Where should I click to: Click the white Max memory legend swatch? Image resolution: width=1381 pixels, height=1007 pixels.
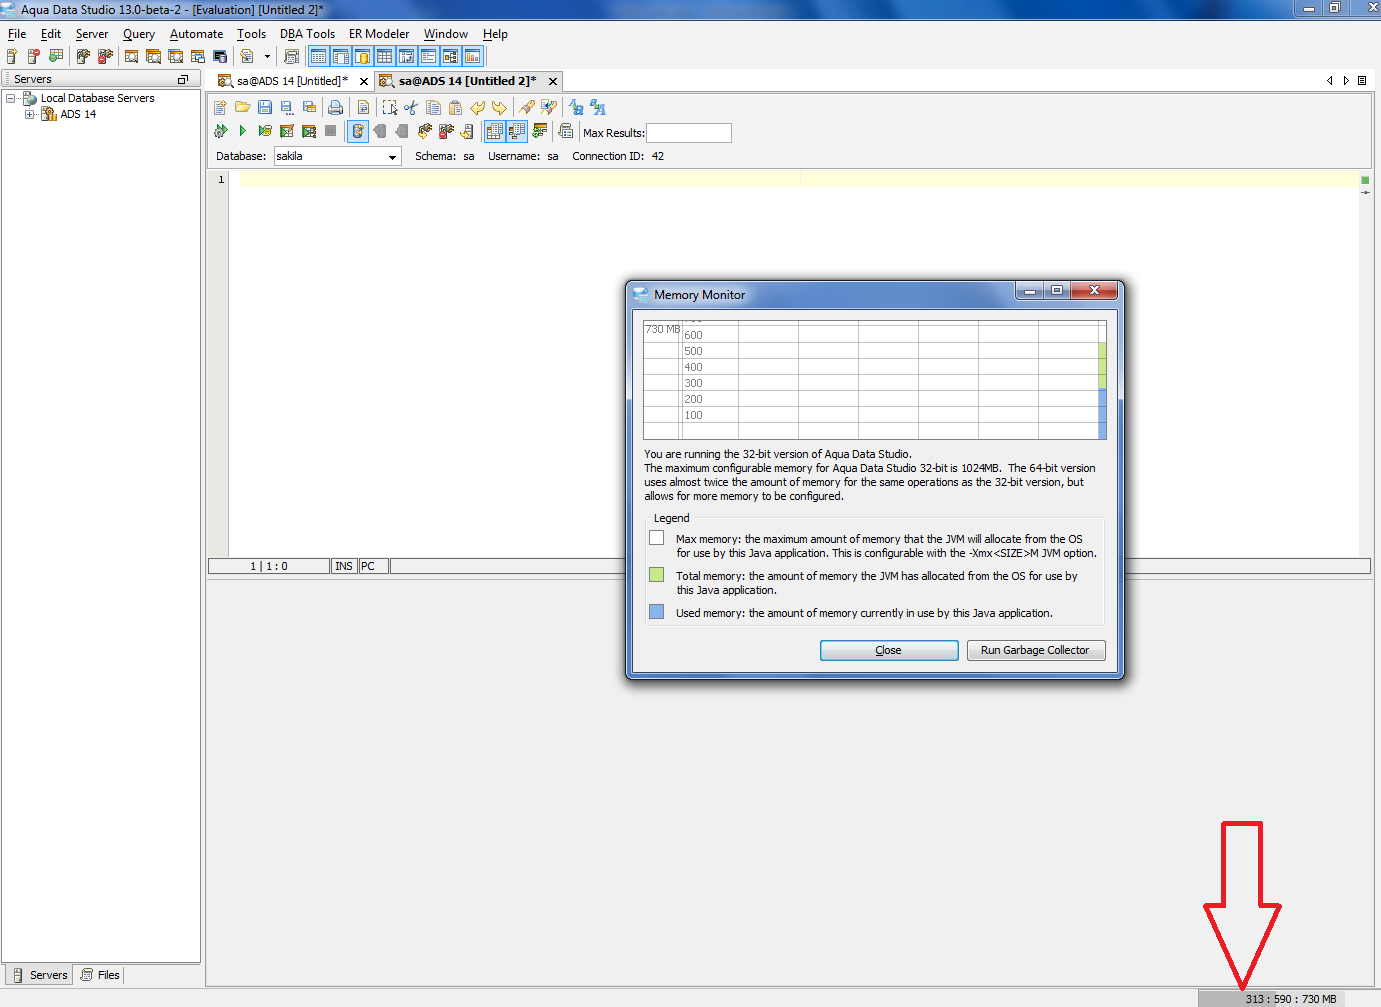[656, 538]
